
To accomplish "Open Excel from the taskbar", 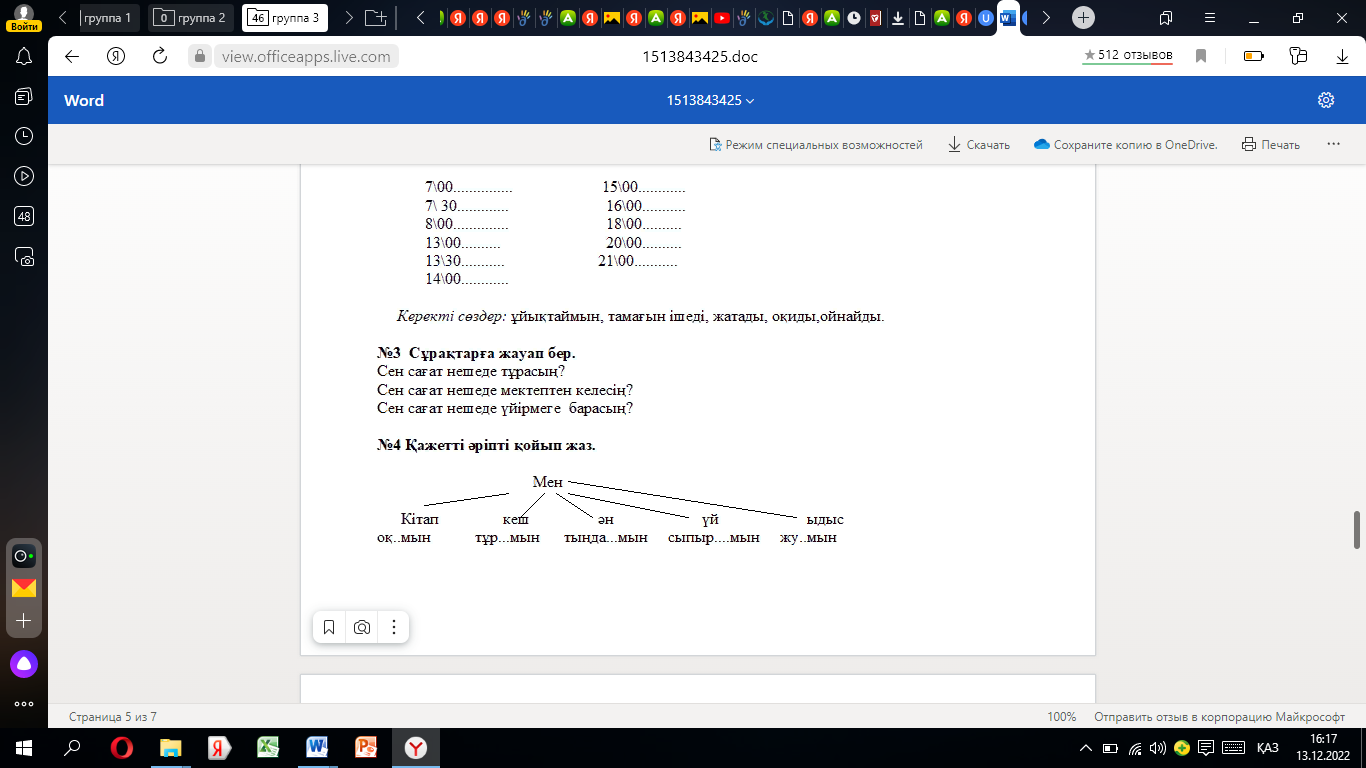I will pos(268,748).
